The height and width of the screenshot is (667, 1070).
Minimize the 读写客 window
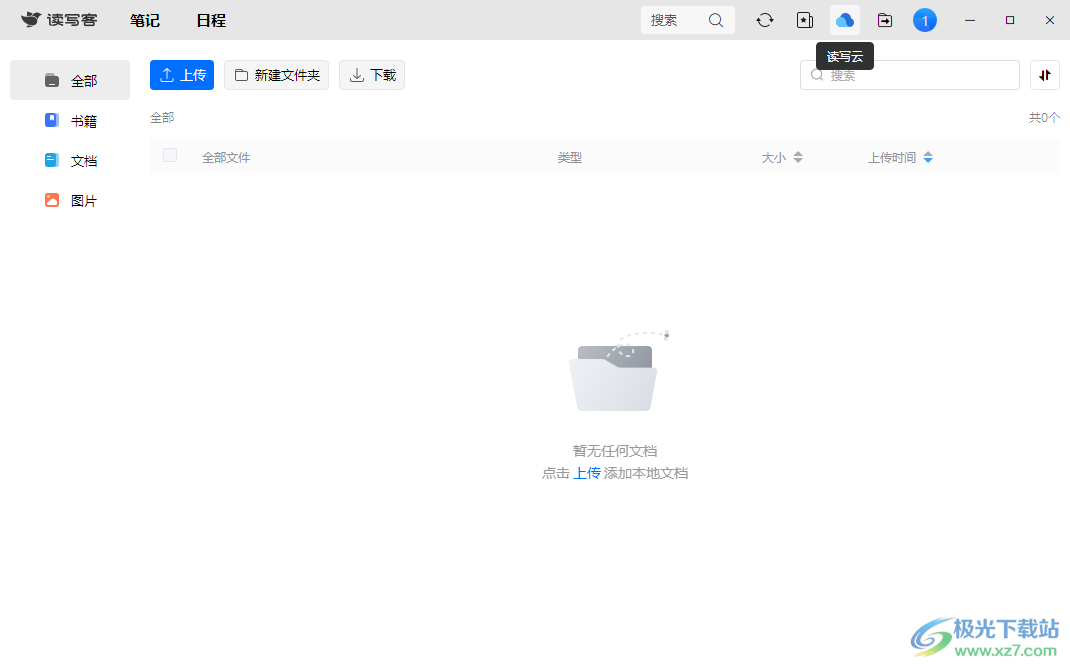click(970, 20)
